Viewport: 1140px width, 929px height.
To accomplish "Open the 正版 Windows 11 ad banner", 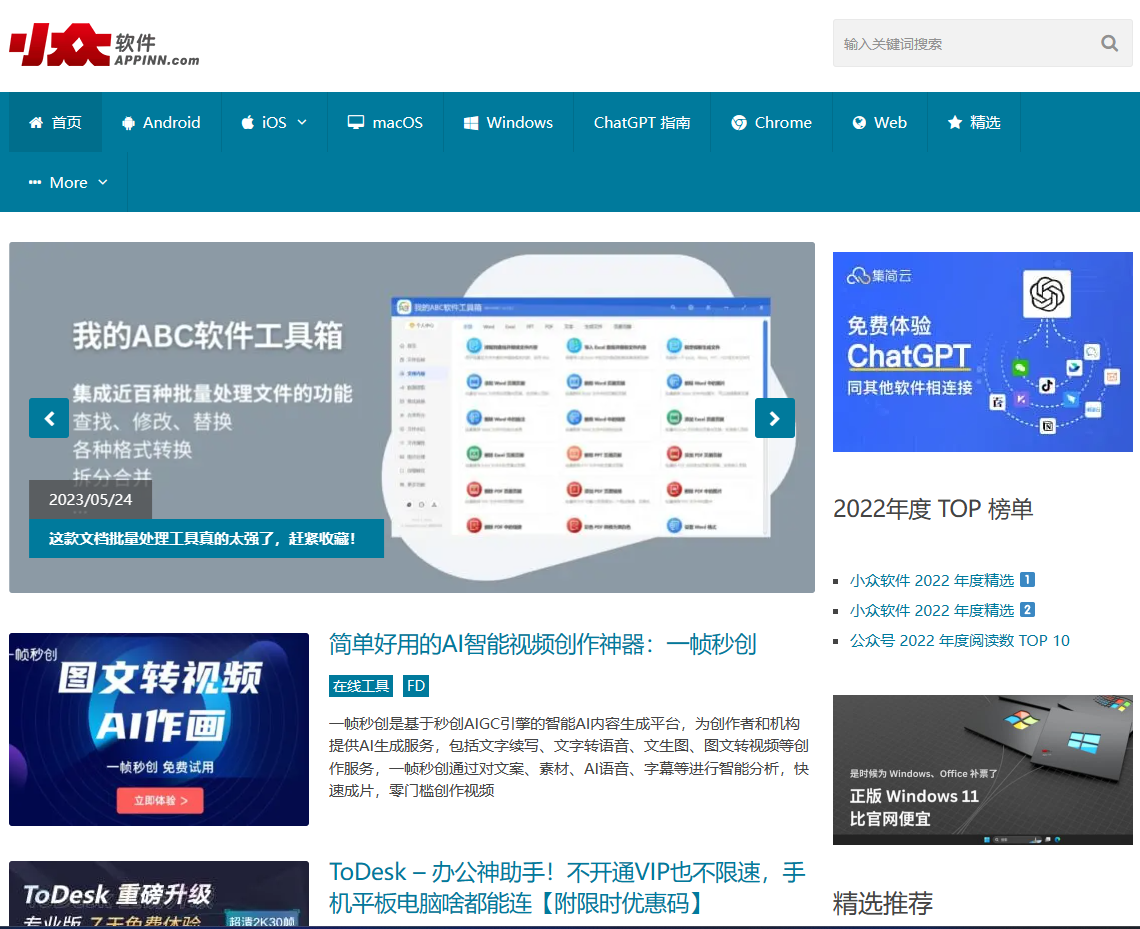I will [982, 769].
